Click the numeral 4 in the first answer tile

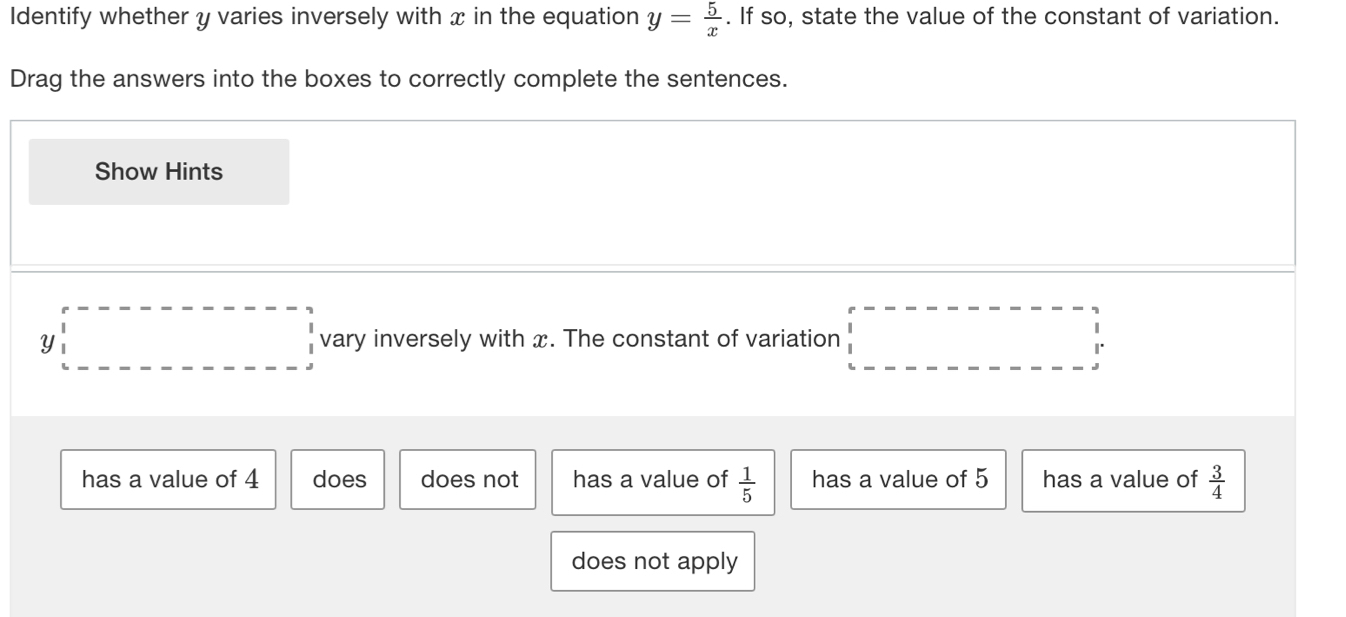pos(252,480)
